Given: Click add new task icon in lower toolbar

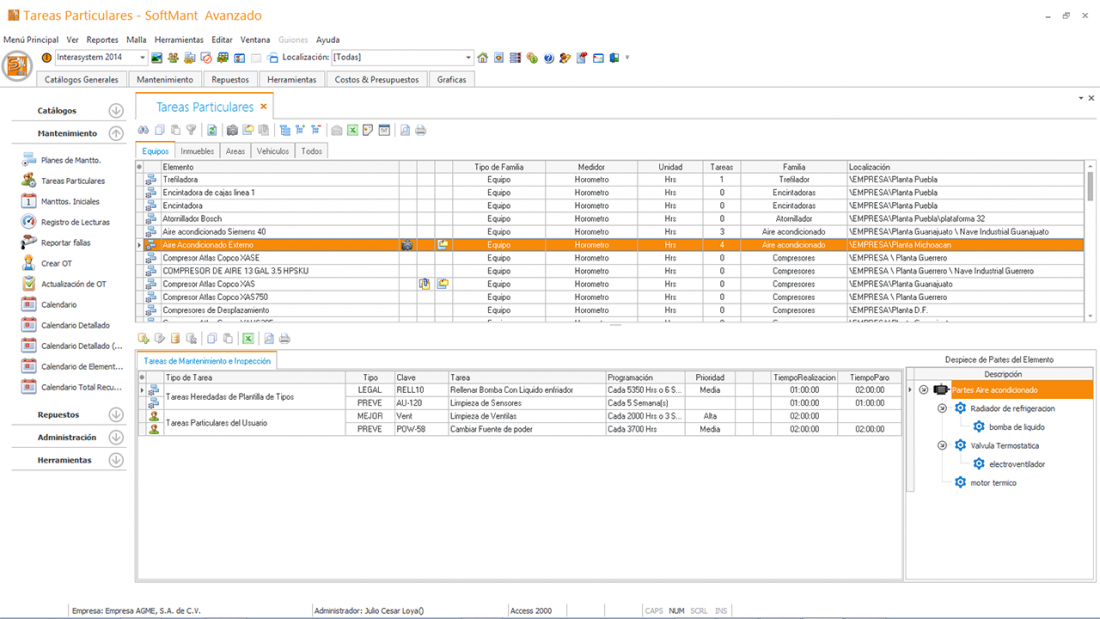Looking at the screenshot, I should [x=143, y=339].
